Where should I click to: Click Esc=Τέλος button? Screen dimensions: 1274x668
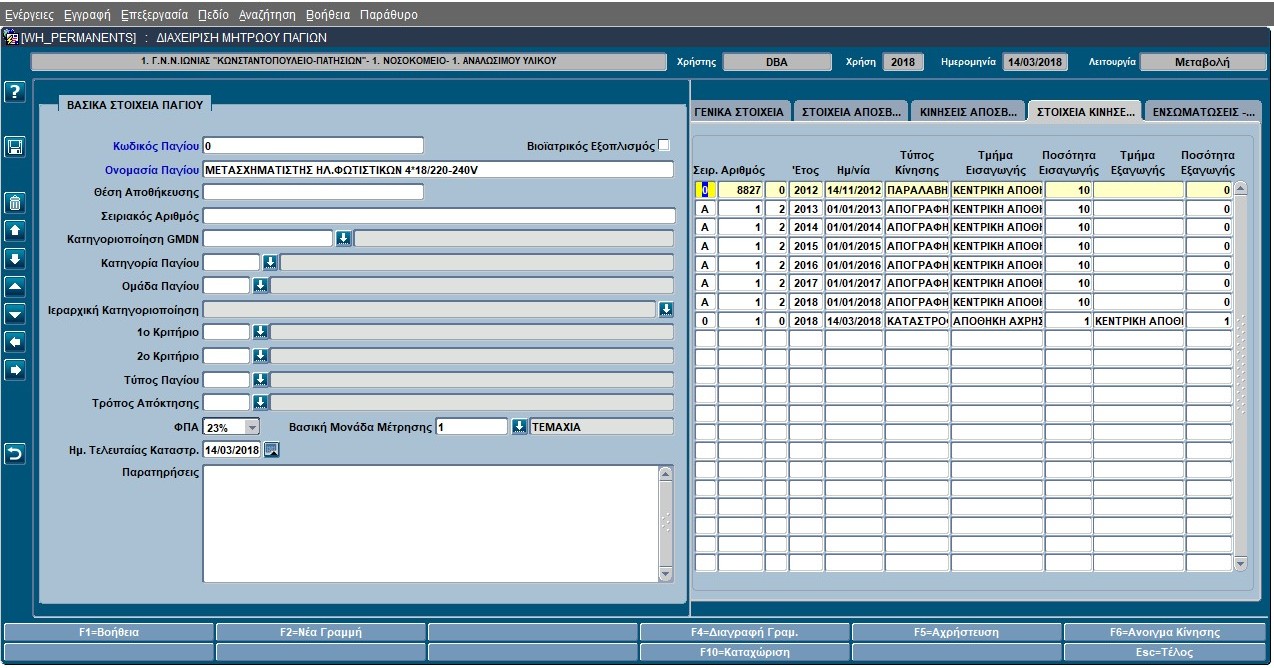[x=1166, y=651]
